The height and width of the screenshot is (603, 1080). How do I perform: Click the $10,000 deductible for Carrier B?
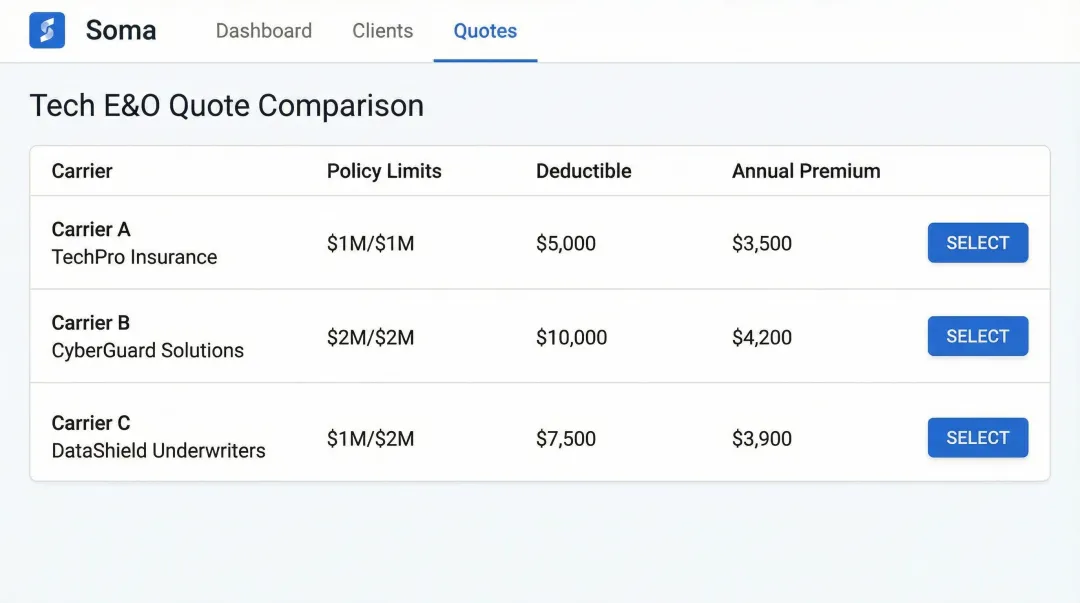pos(571,337)
